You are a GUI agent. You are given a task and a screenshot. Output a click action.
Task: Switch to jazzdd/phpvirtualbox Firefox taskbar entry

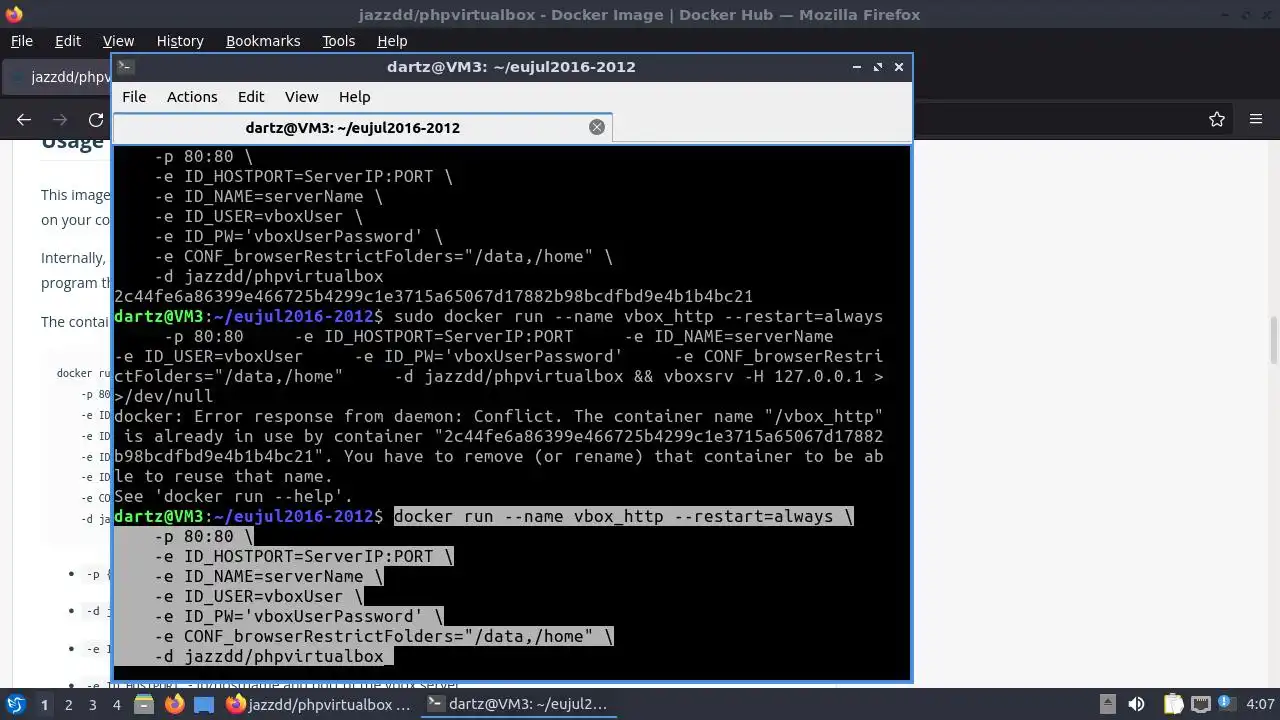click(318, 704)
